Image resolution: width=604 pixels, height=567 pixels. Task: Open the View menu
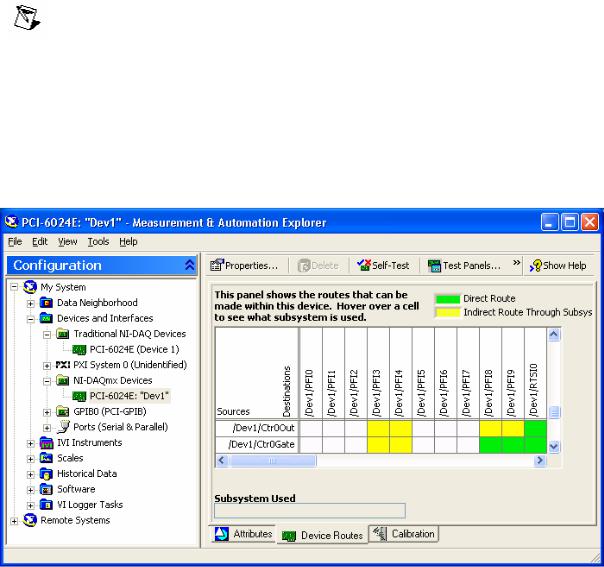67,242
